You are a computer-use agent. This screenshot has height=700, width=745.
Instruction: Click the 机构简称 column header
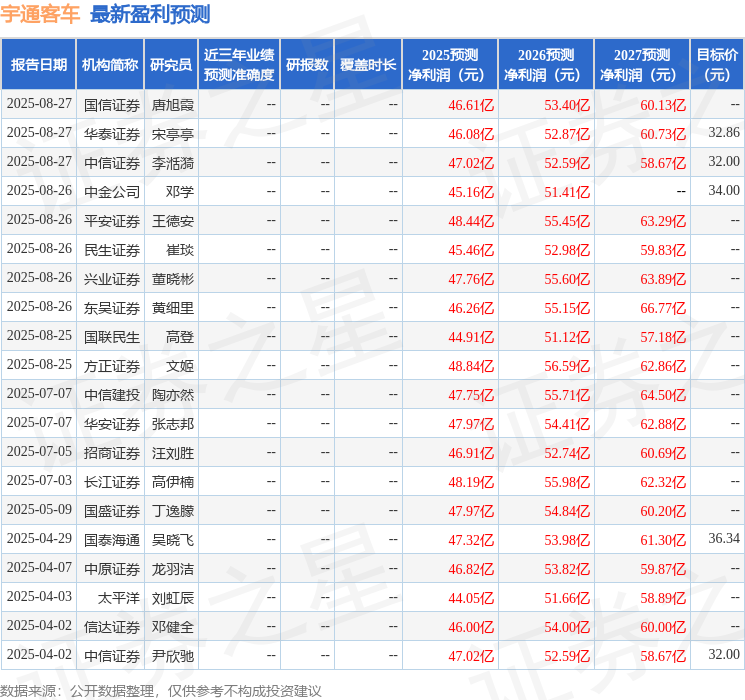[110, 65]
